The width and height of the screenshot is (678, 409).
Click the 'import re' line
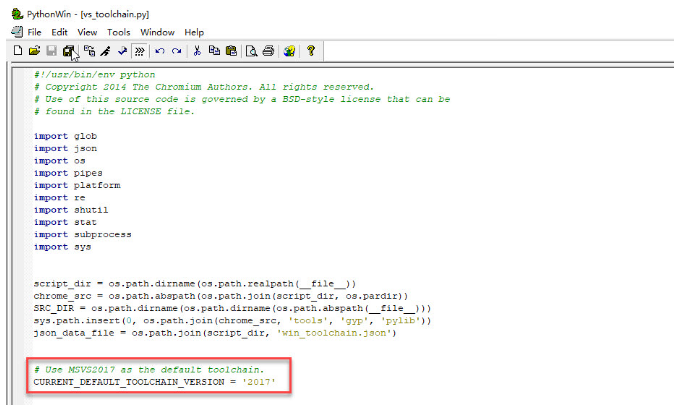60,198
